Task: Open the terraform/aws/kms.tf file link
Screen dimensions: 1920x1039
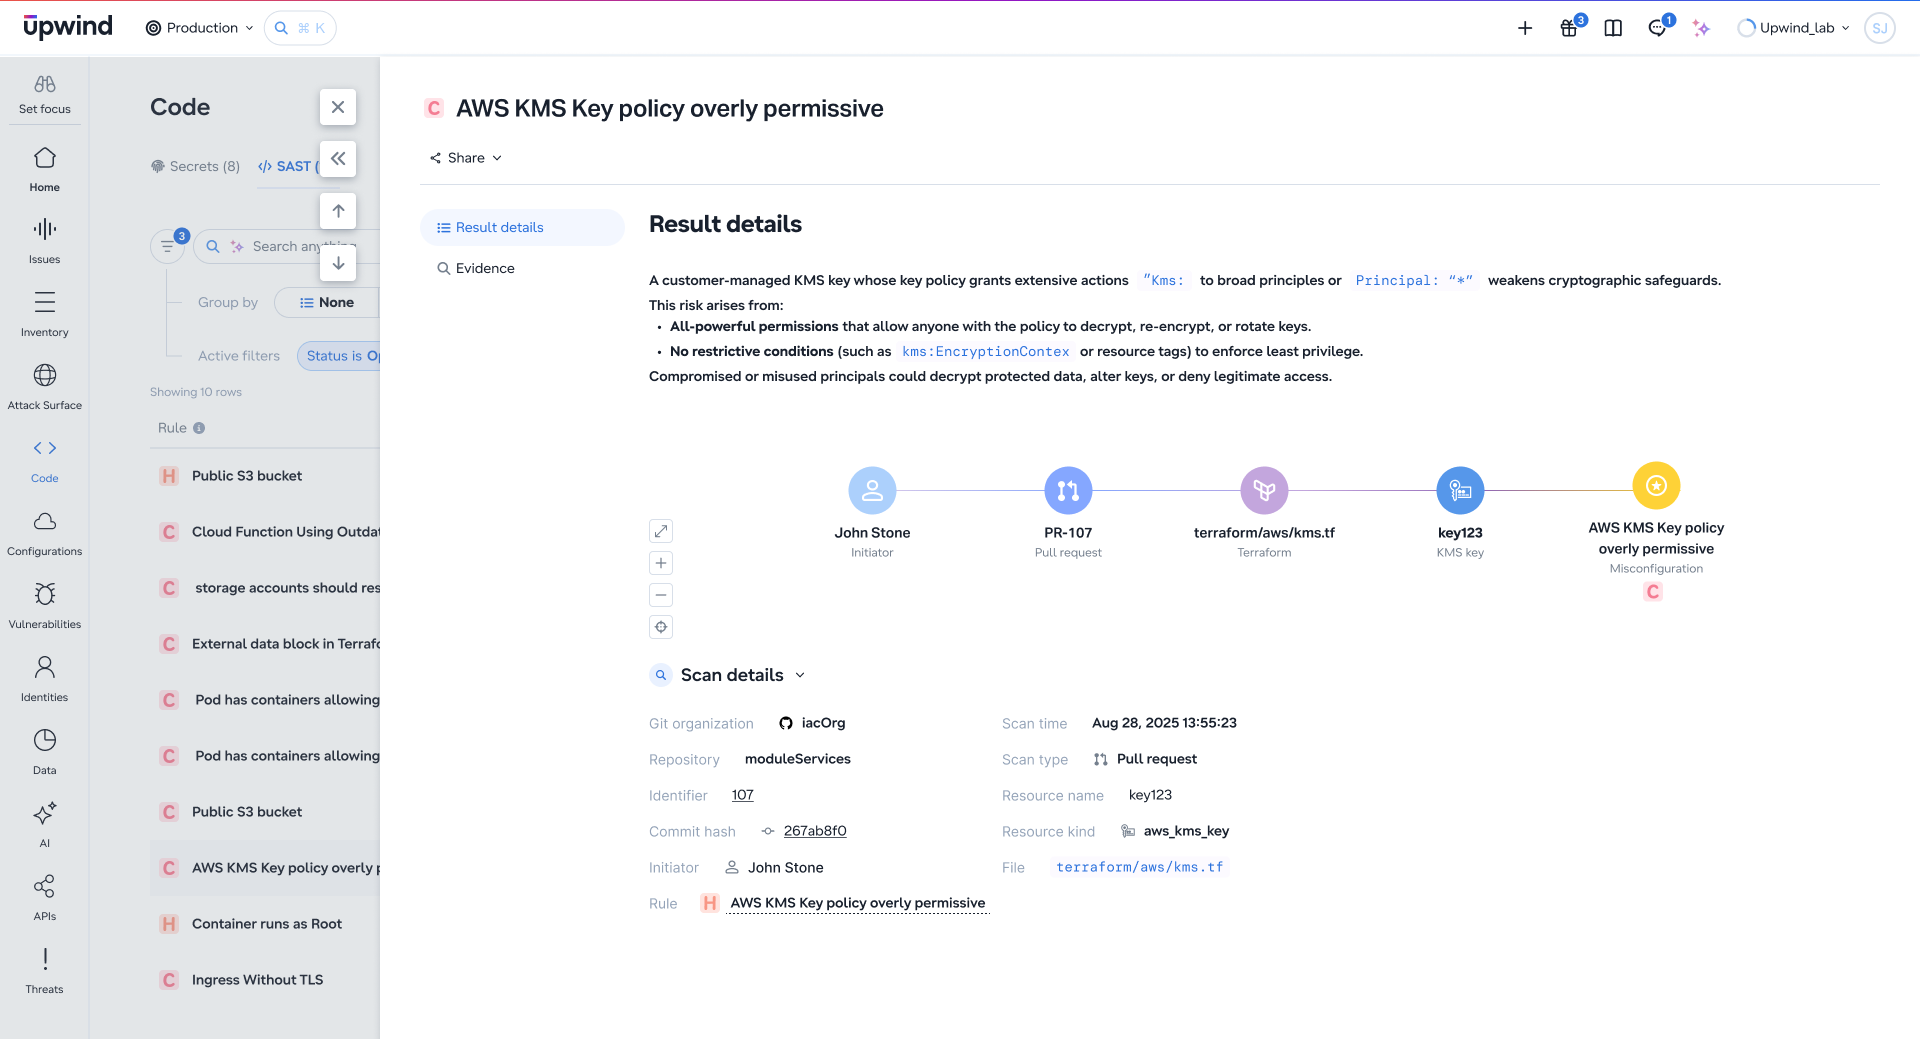Action: pos(1139,867)
